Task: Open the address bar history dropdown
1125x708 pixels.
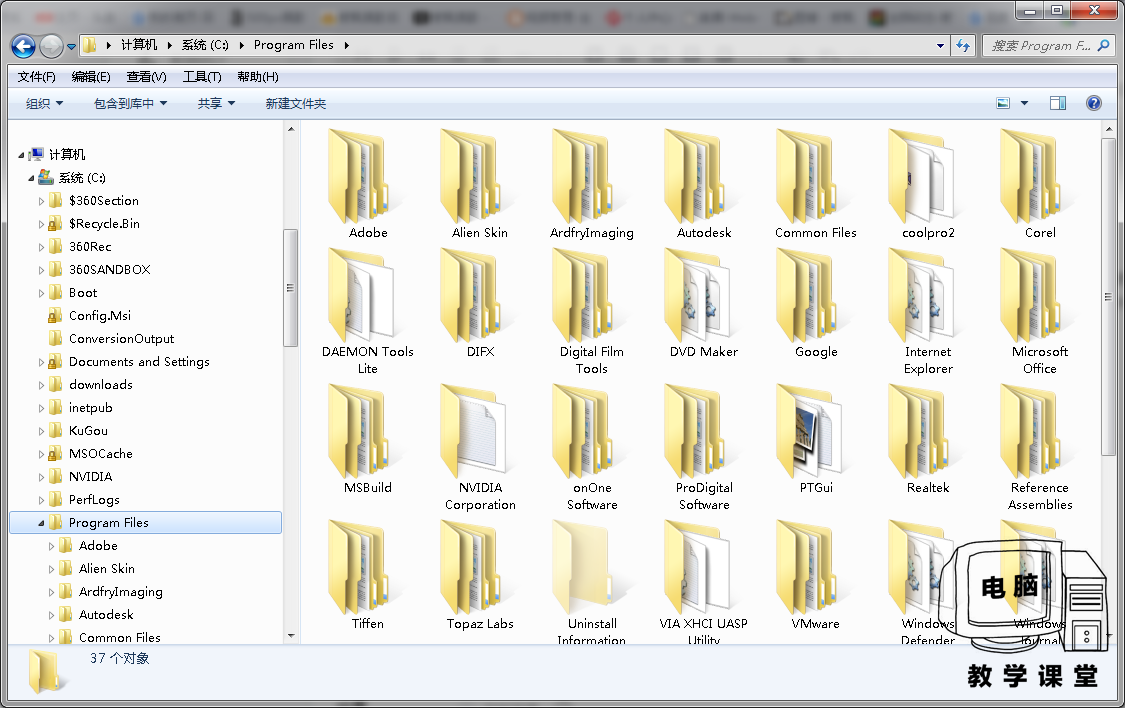Action: (x=940, y=46)
